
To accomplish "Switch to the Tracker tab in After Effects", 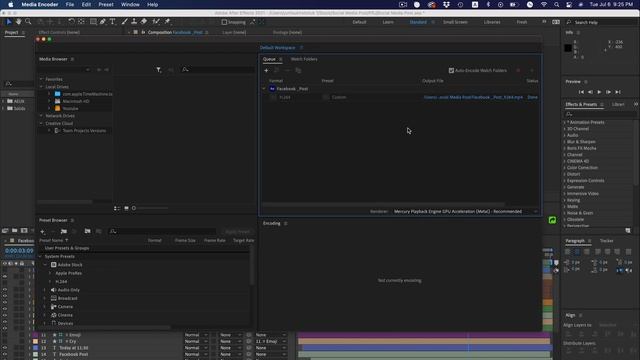I will point(607,241).
